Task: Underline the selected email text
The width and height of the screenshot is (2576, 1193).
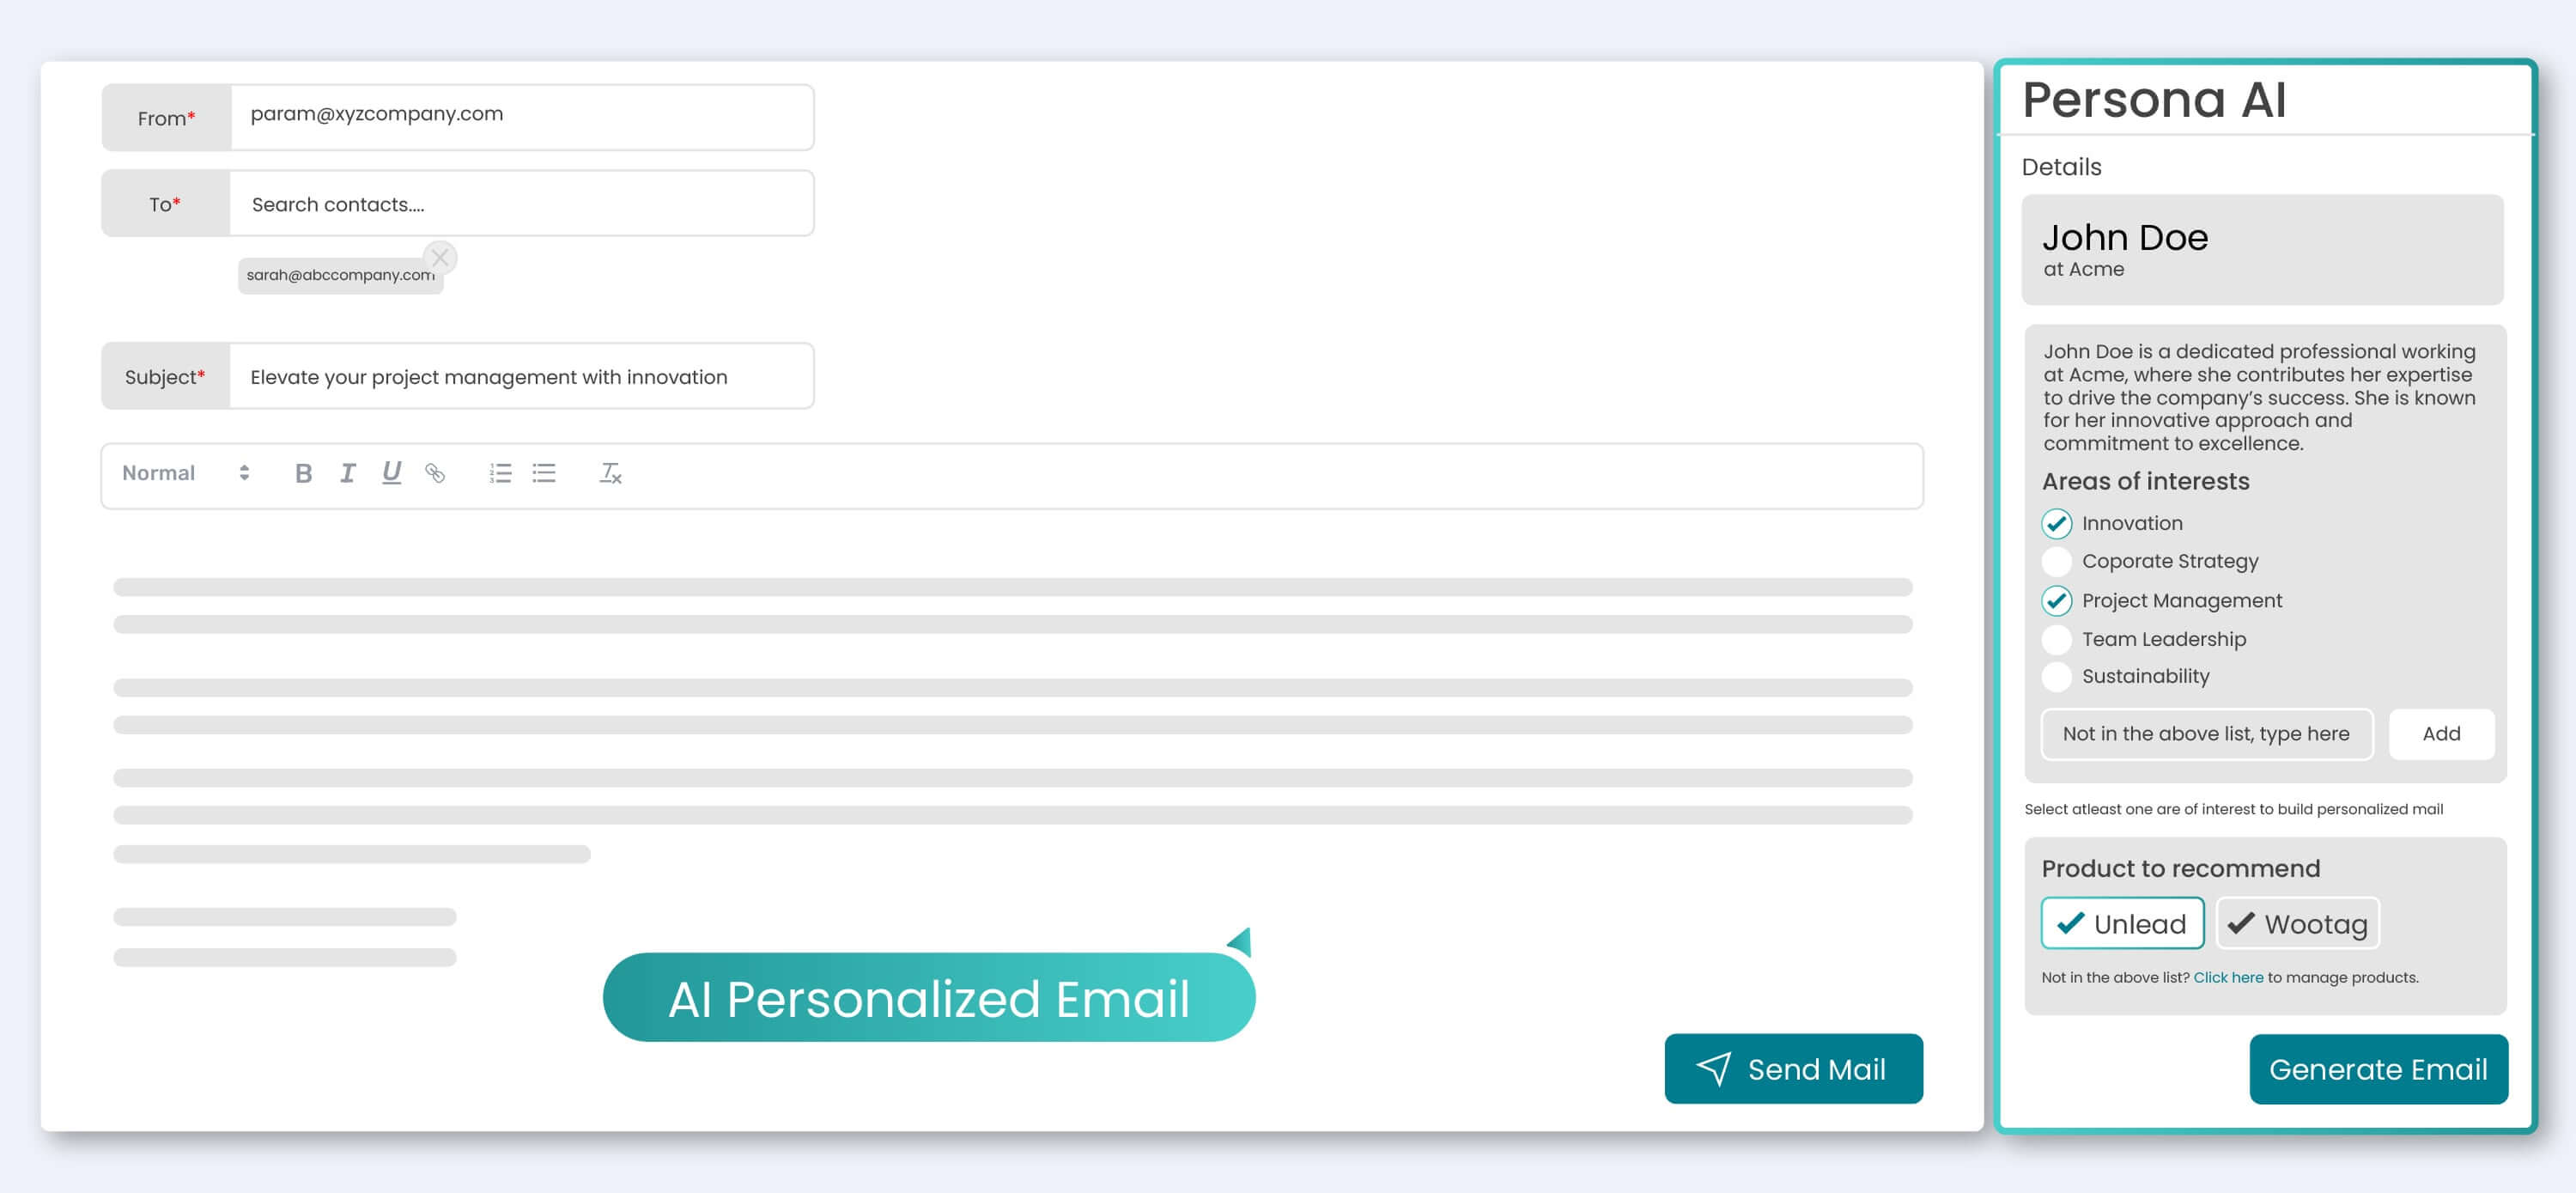Action: pos(391,473)
